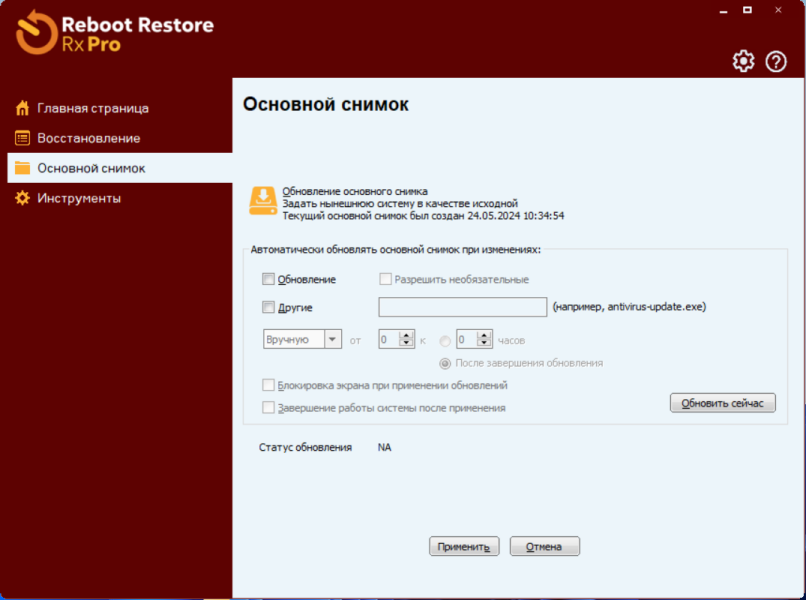Close the Reboot Restore window
This screenshot has height=600, width=806.
point(778,10)
